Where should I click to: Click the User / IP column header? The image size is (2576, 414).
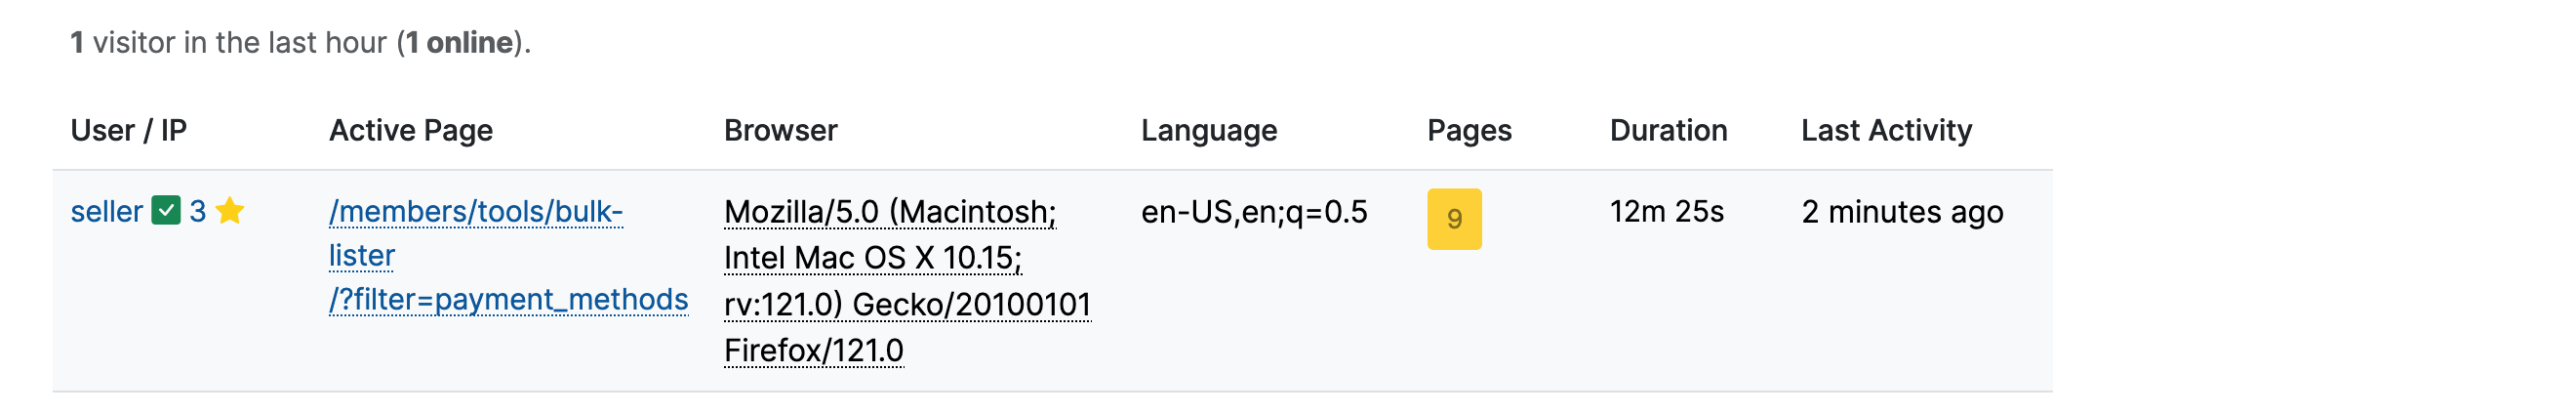pyautogui.click(x=128, y=131)
